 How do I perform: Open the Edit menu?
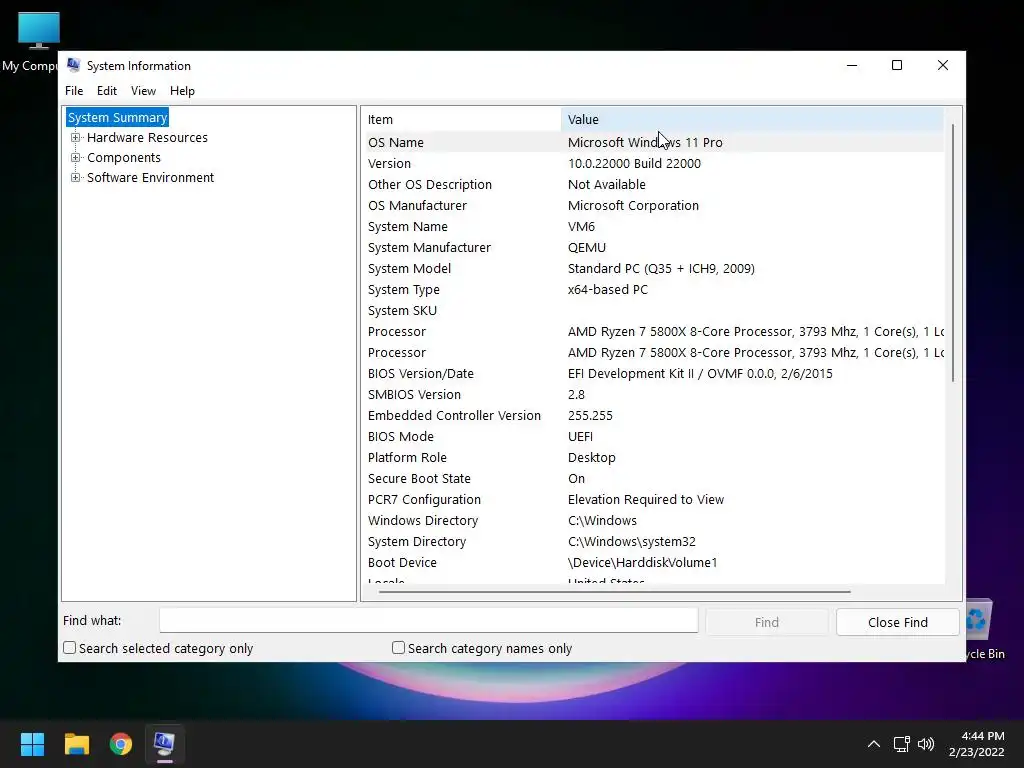coord(106,91)
